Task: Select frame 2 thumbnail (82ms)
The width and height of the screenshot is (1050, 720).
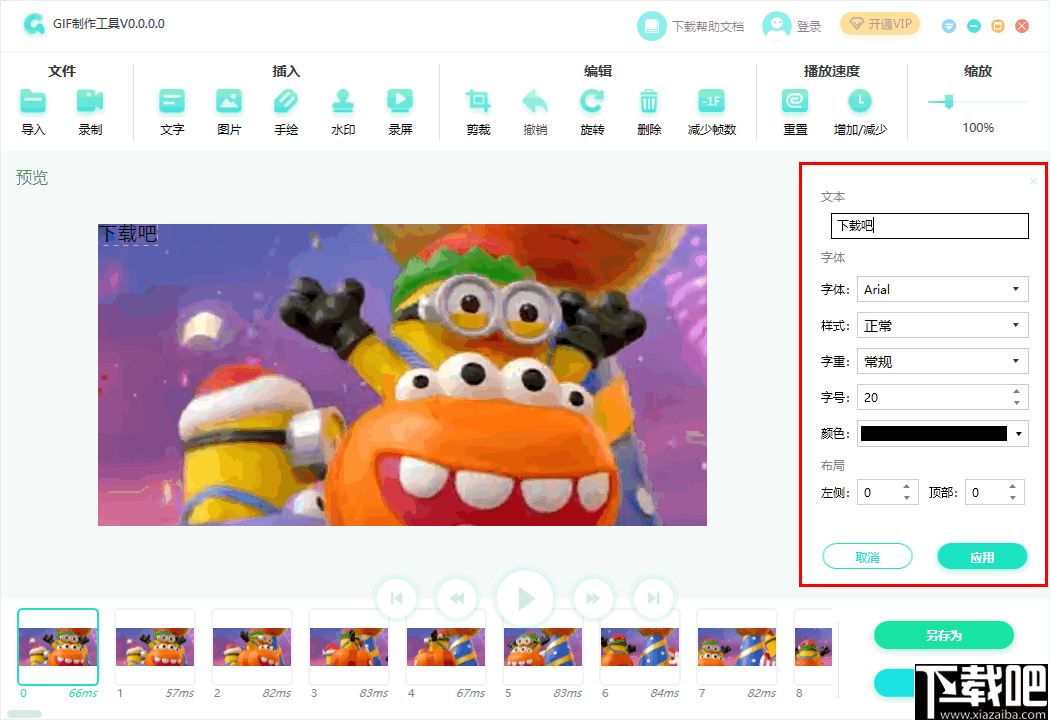Action: click(x=252, y=647)
